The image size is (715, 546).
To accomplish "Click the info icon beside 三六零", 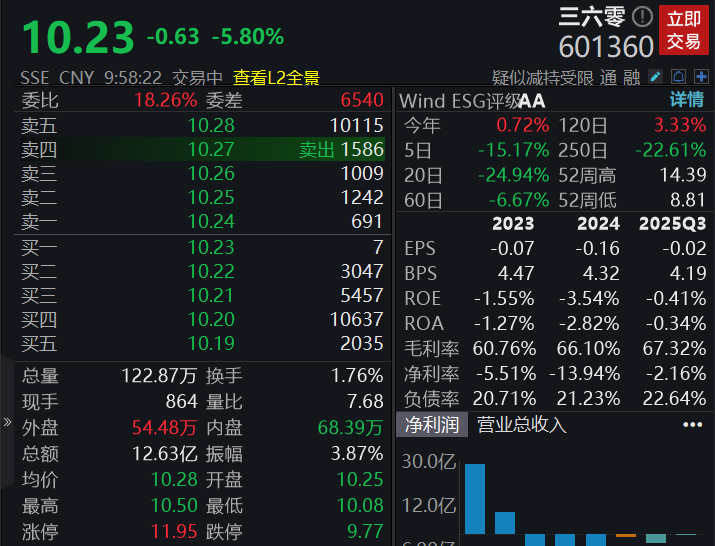I will click(x=643, y=17).
